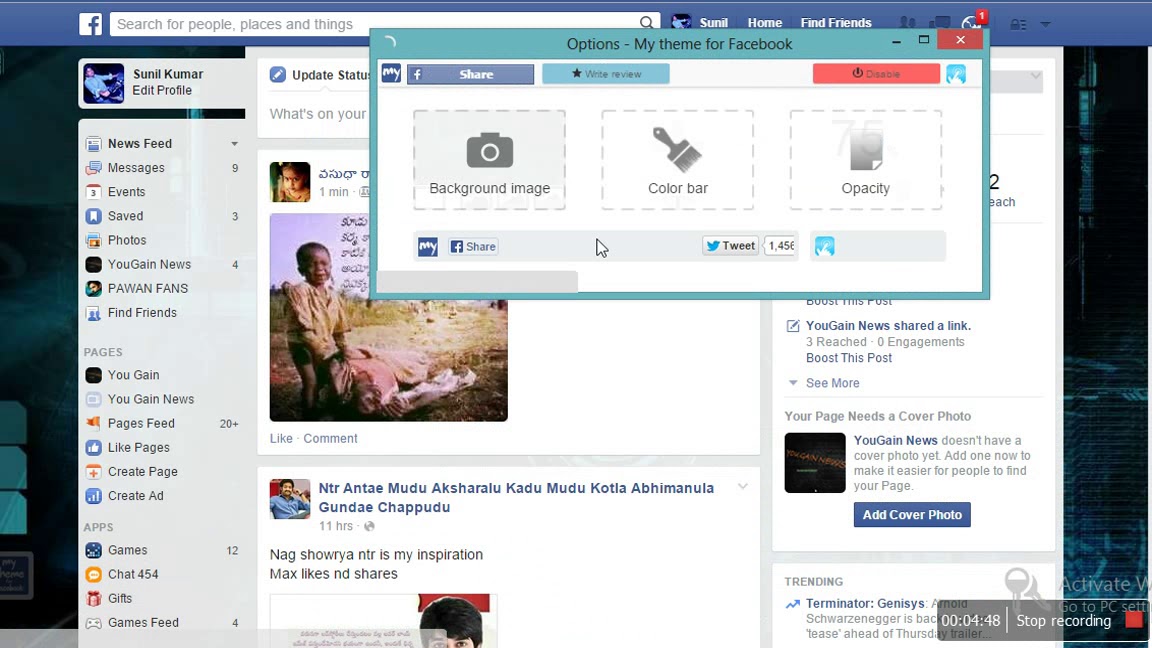Comment on the photo post
The width and height of the screenshot is (1152, 648).
pyautogui.click(x=330, y=439)
